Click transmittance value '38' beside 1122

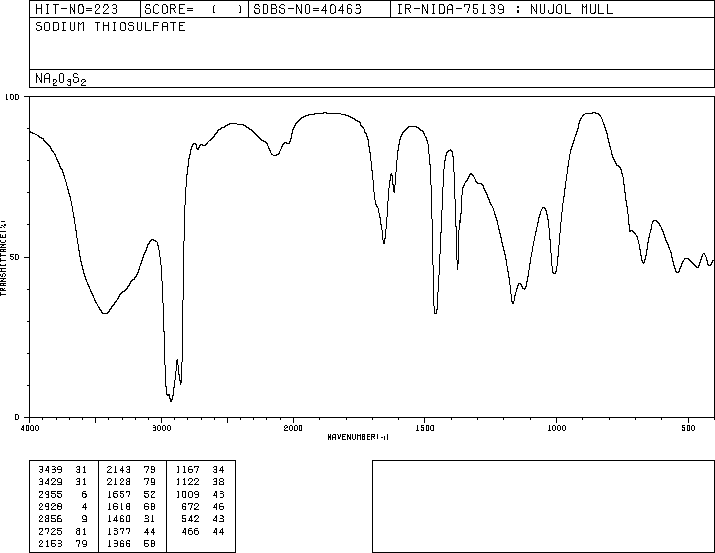[218, 482]
